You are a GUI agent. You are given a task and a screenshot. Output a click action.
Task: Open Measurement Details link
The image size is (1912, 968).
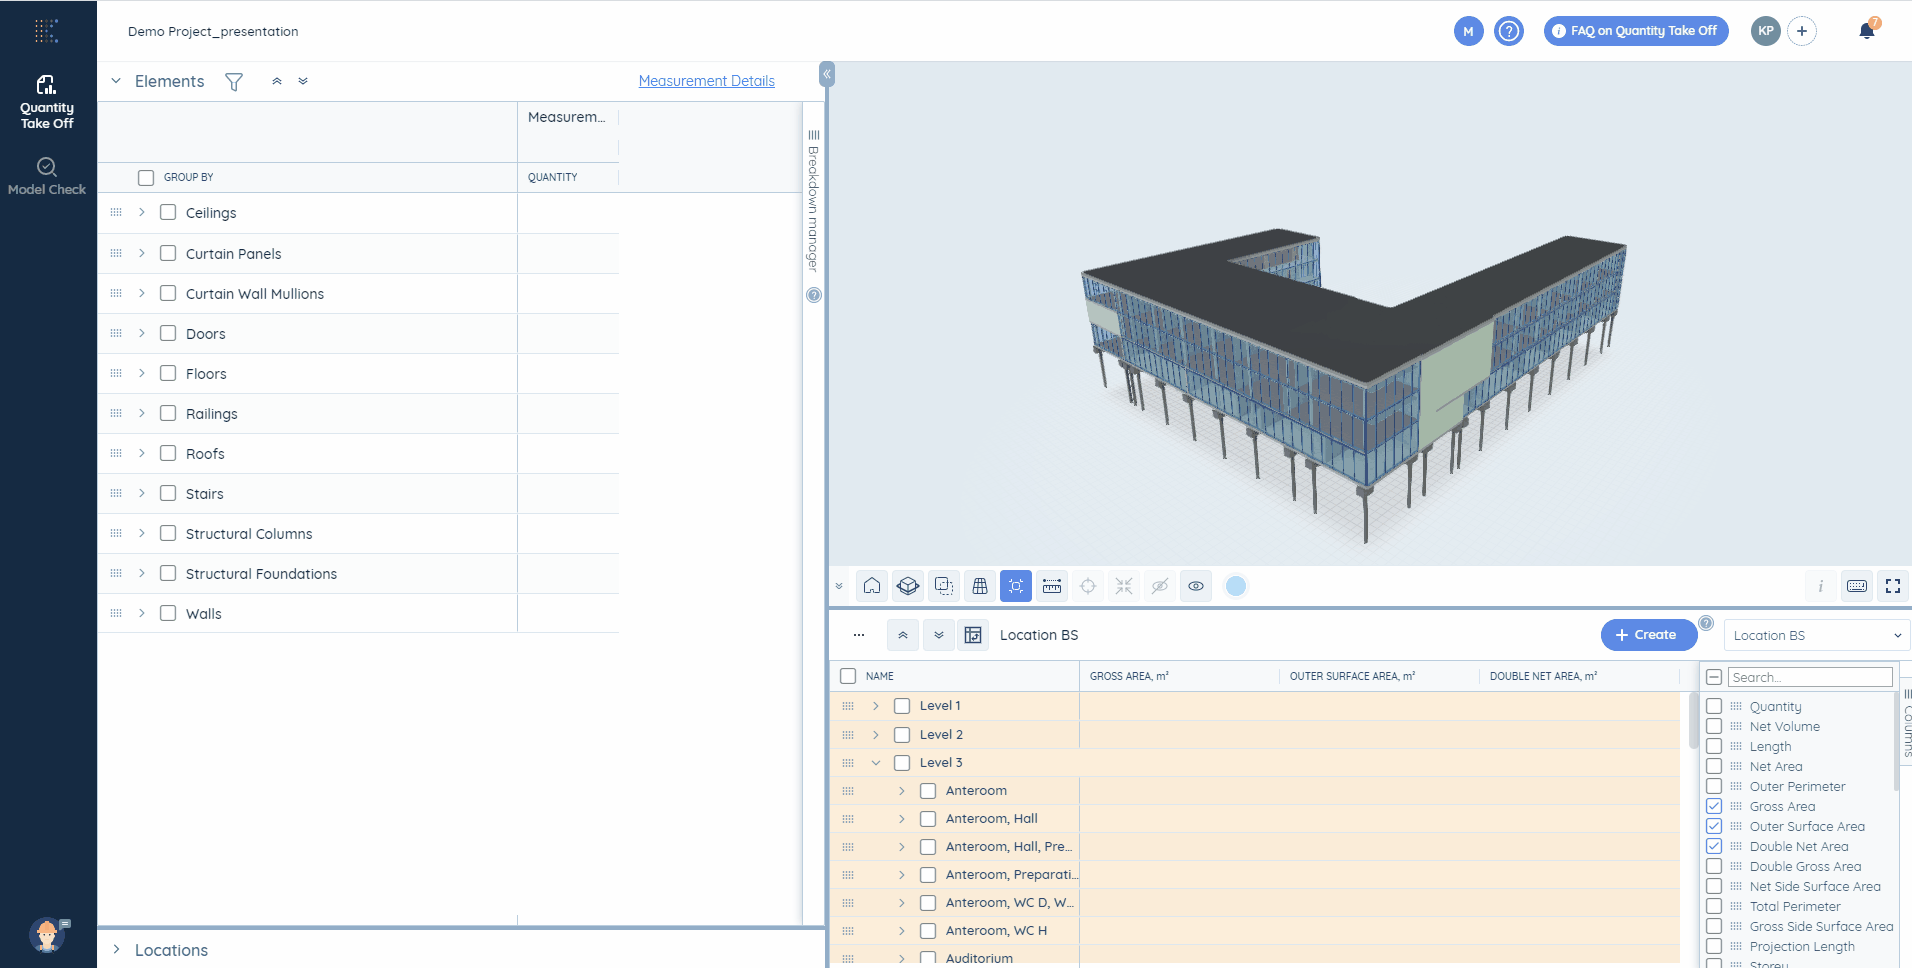tap(707, 81)
